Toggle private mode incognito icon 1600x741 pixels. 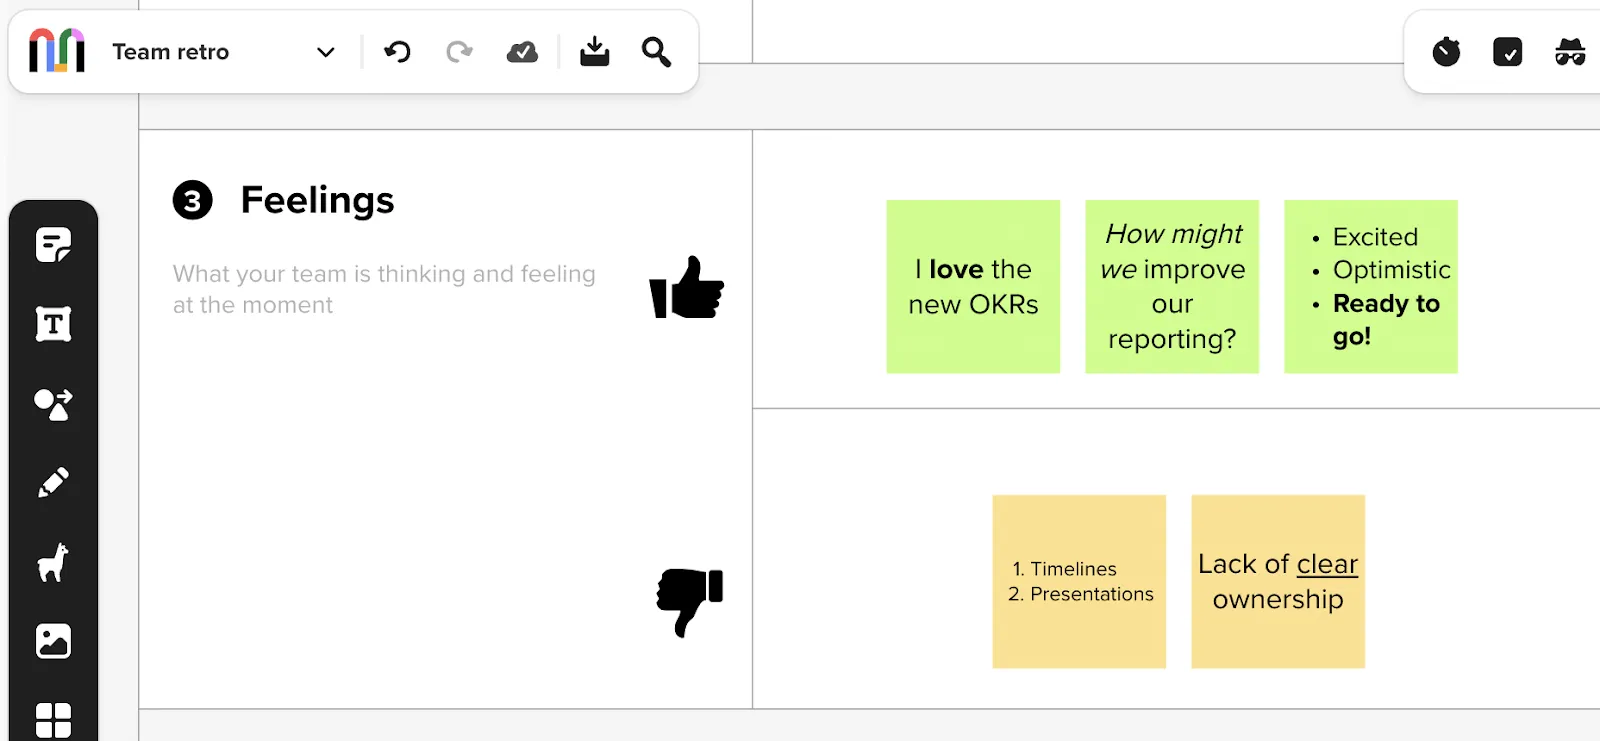click(x=1570, y=52)
